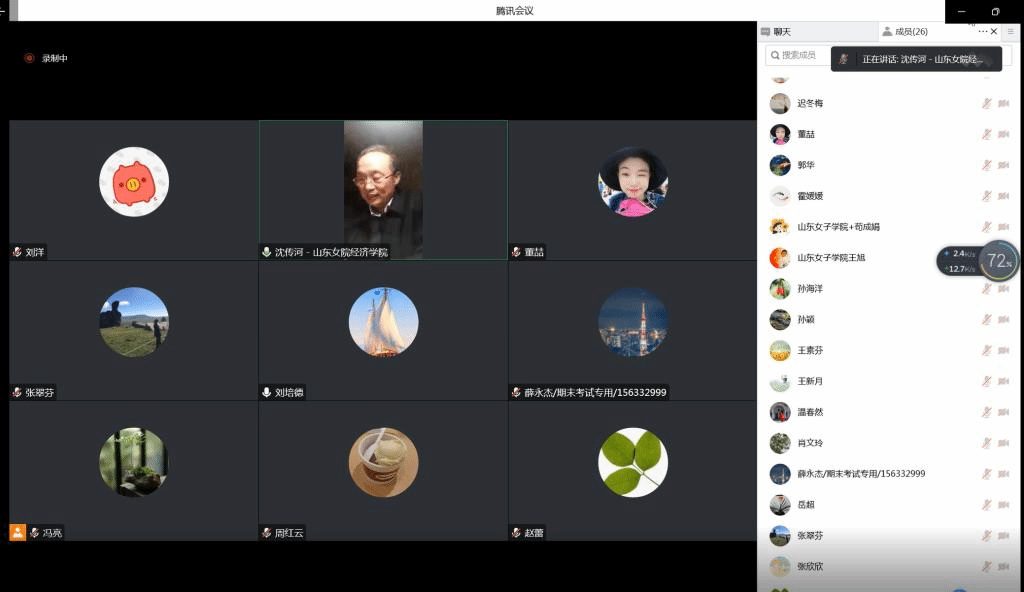The image size is (1024, 592).
Task: Click the orange host badge on 冯亮's tile
Action: pos(17,532)
